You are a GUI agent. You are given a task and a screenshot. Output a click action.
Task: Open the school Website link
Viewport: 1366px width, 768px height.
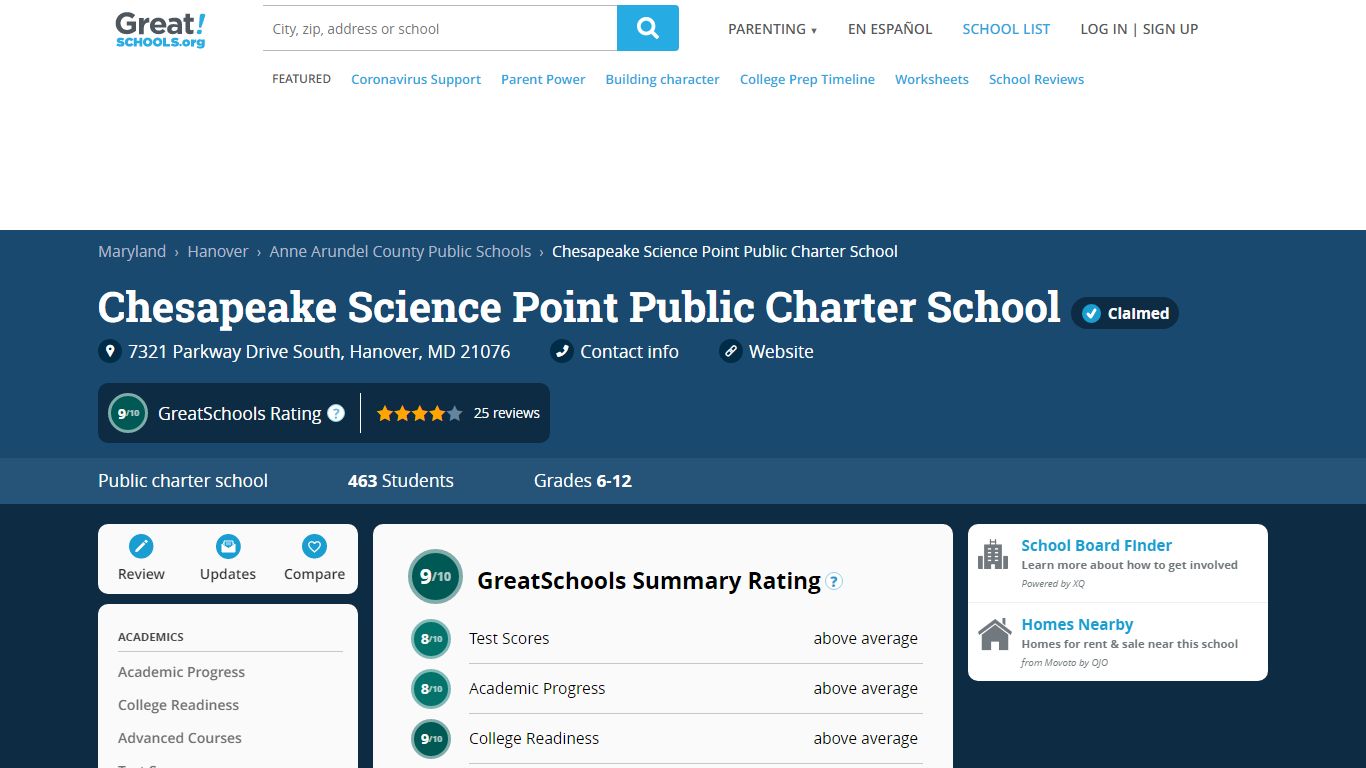click(781, 351)
